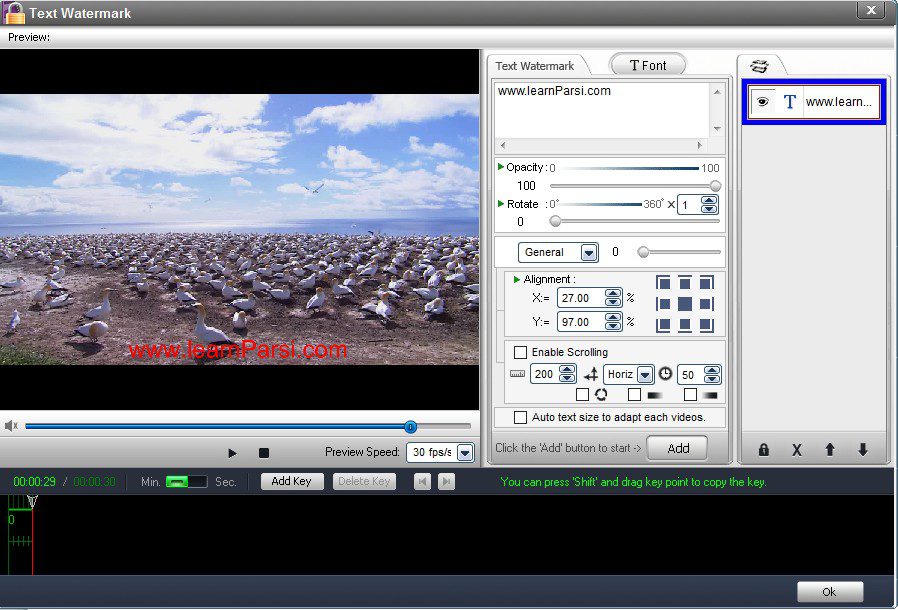Align watermark to bottom-center
This screenshot has height=610, width=898.
coord(685,325)
